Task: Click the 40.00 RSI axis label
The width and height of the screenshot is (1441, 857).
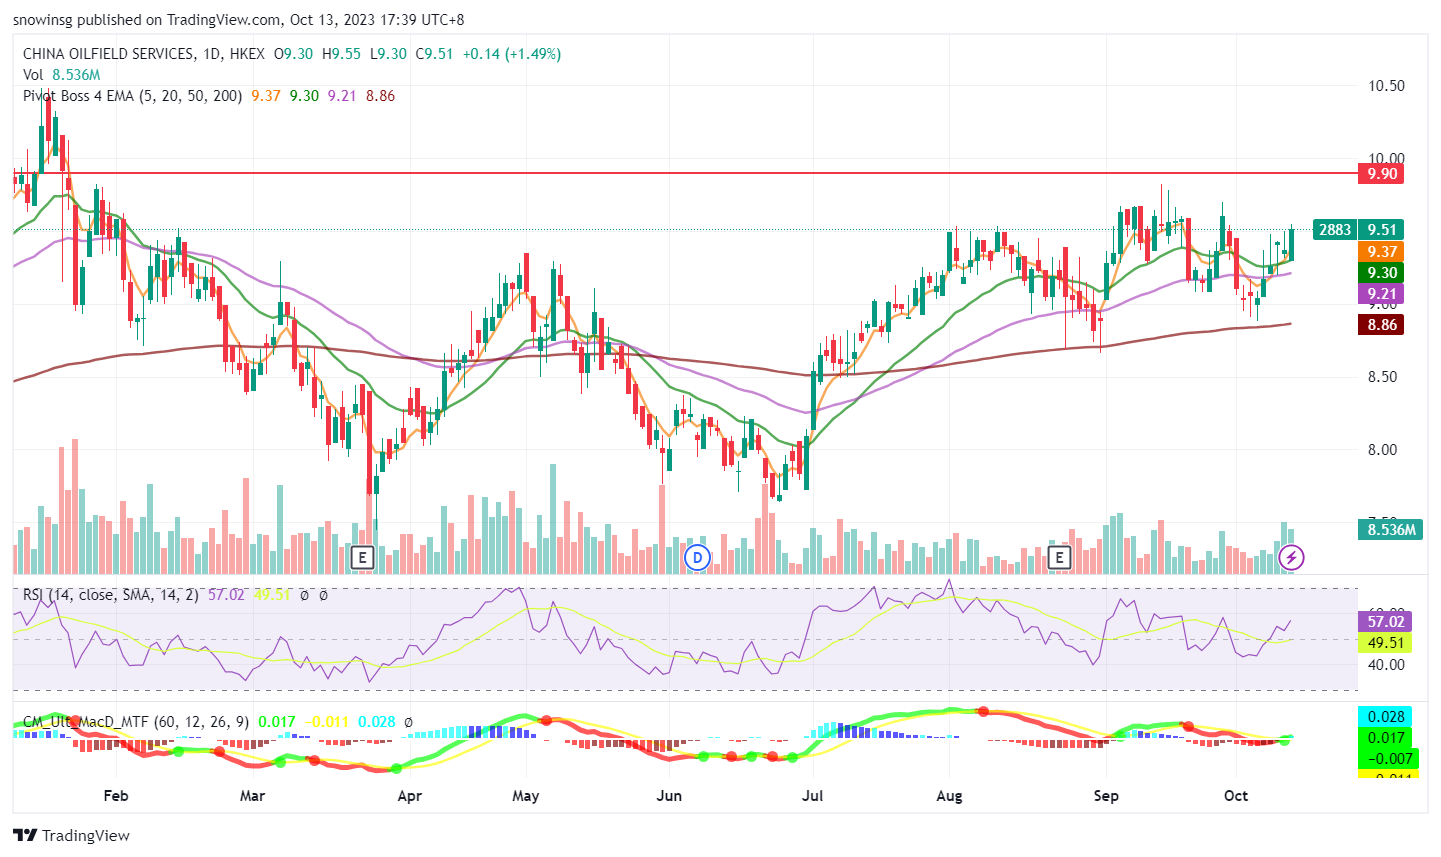Action: (1386, 665)
